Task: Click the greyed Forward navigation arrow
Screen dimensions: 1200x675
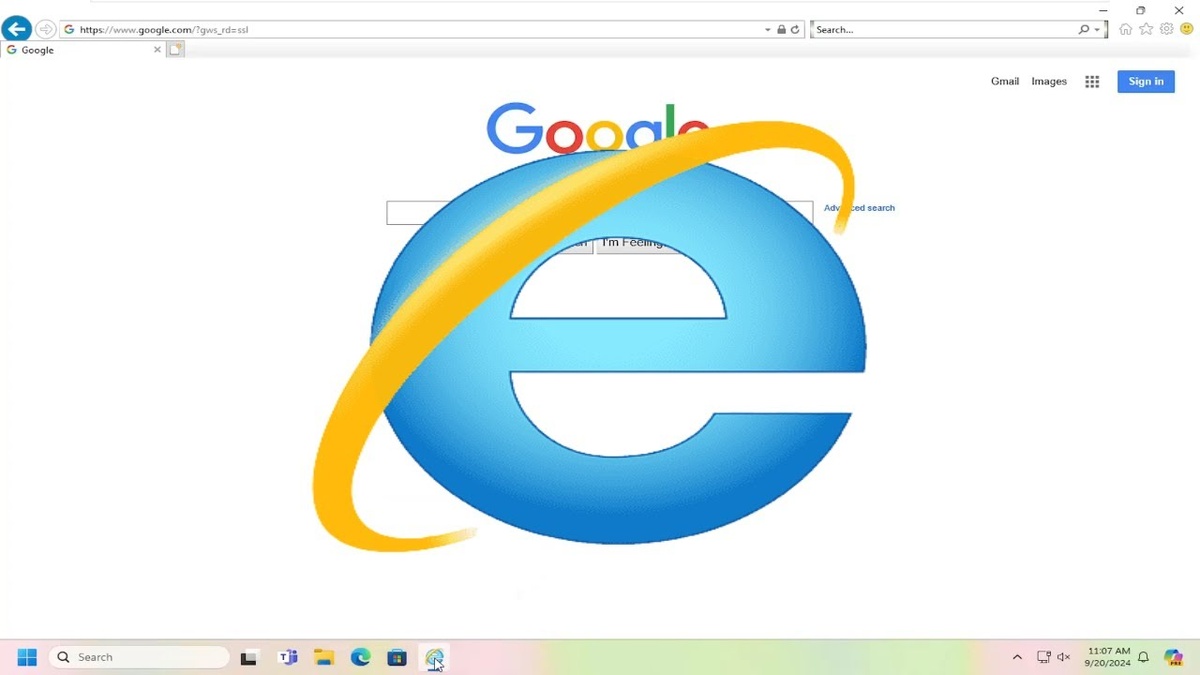Action: [46, 29]
